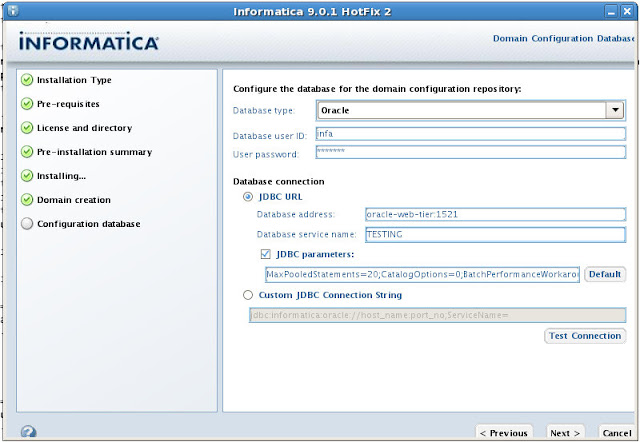Click the Database connection section heading
The width and height of the screenshot is (640, 442).
(x=279, y=182)
